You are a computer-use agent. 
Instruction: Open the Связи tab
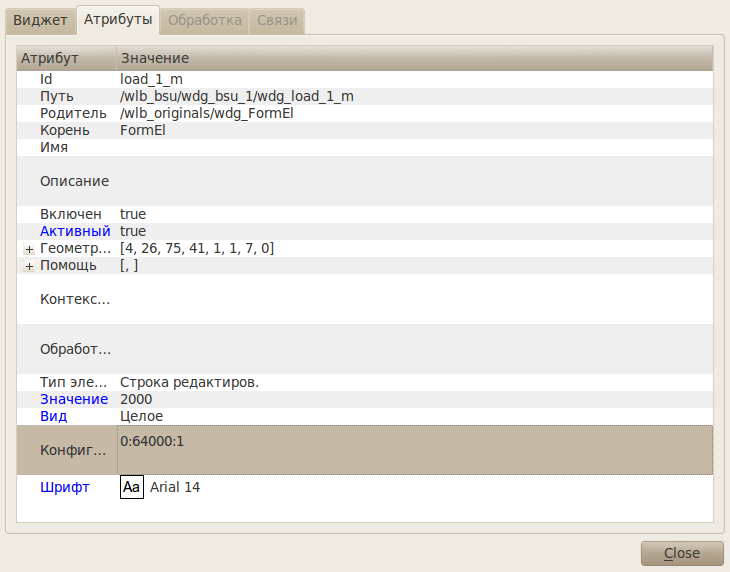276,20
